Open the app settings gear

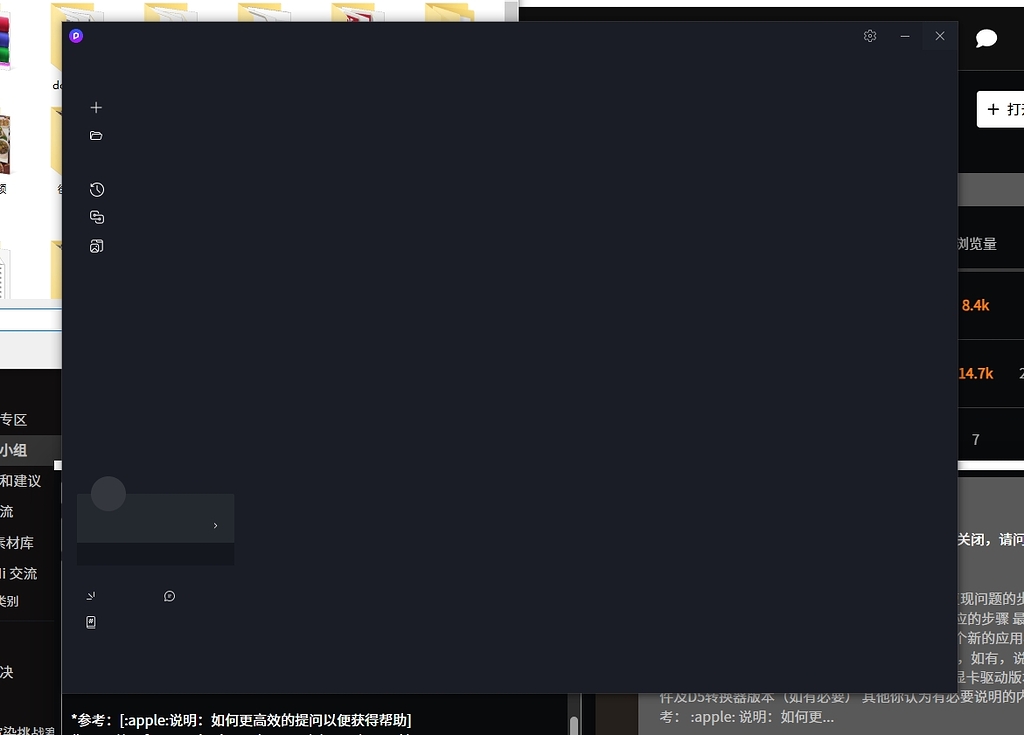click(869, 35)
